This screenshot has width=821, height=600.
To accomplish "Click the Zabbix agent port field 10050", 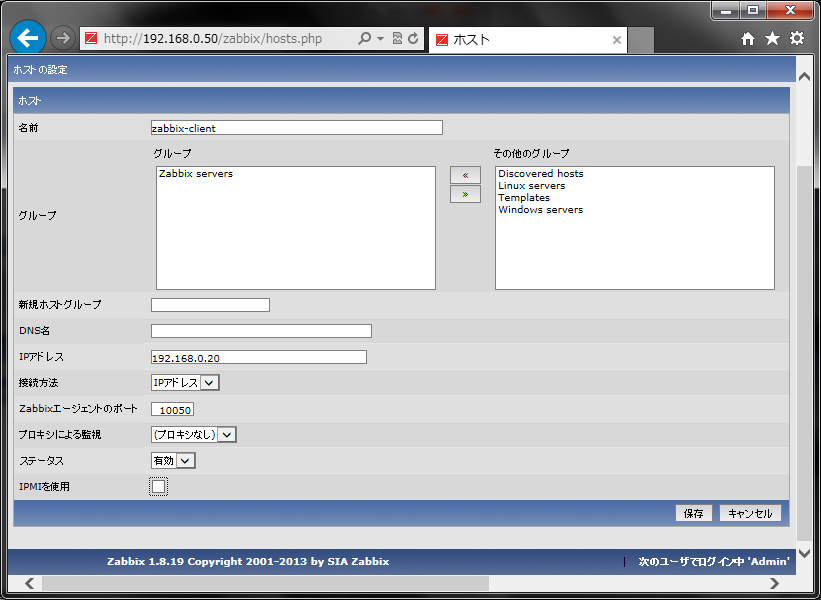I will click(x=172, y=409).
